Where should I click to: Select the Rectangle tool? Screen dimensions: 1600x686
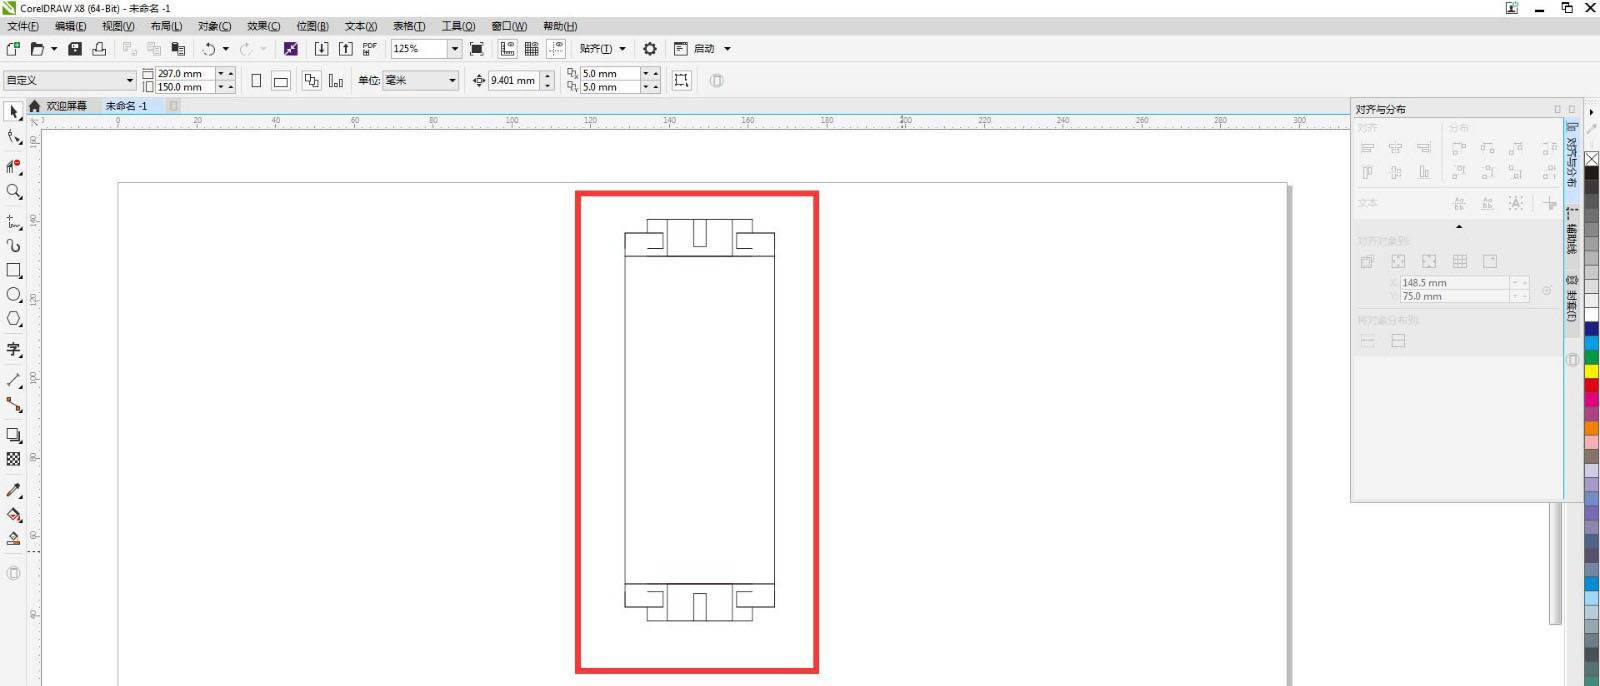[x=14, y=271]
